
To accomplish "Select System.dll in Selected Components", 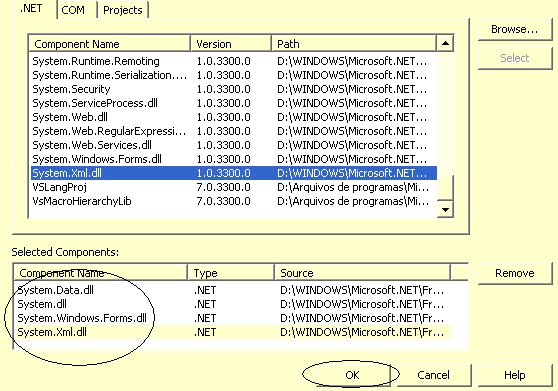I will pos(233,304).
